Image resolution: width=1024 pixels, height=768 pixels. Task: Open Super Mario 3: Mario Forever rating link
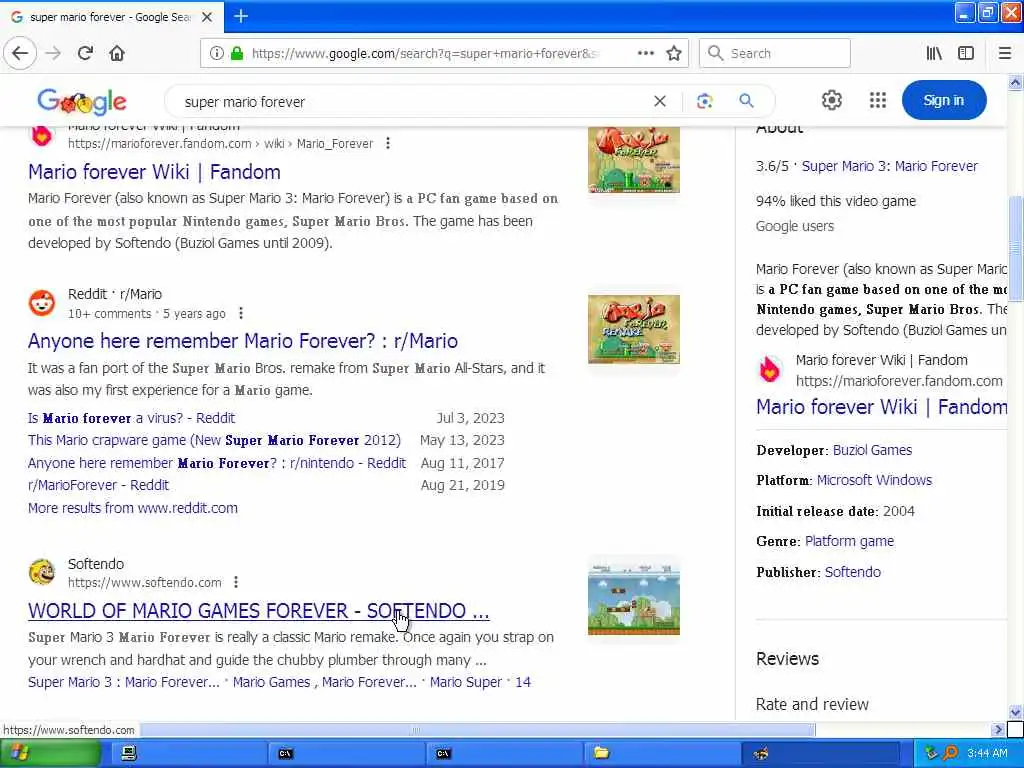(889, 166)
